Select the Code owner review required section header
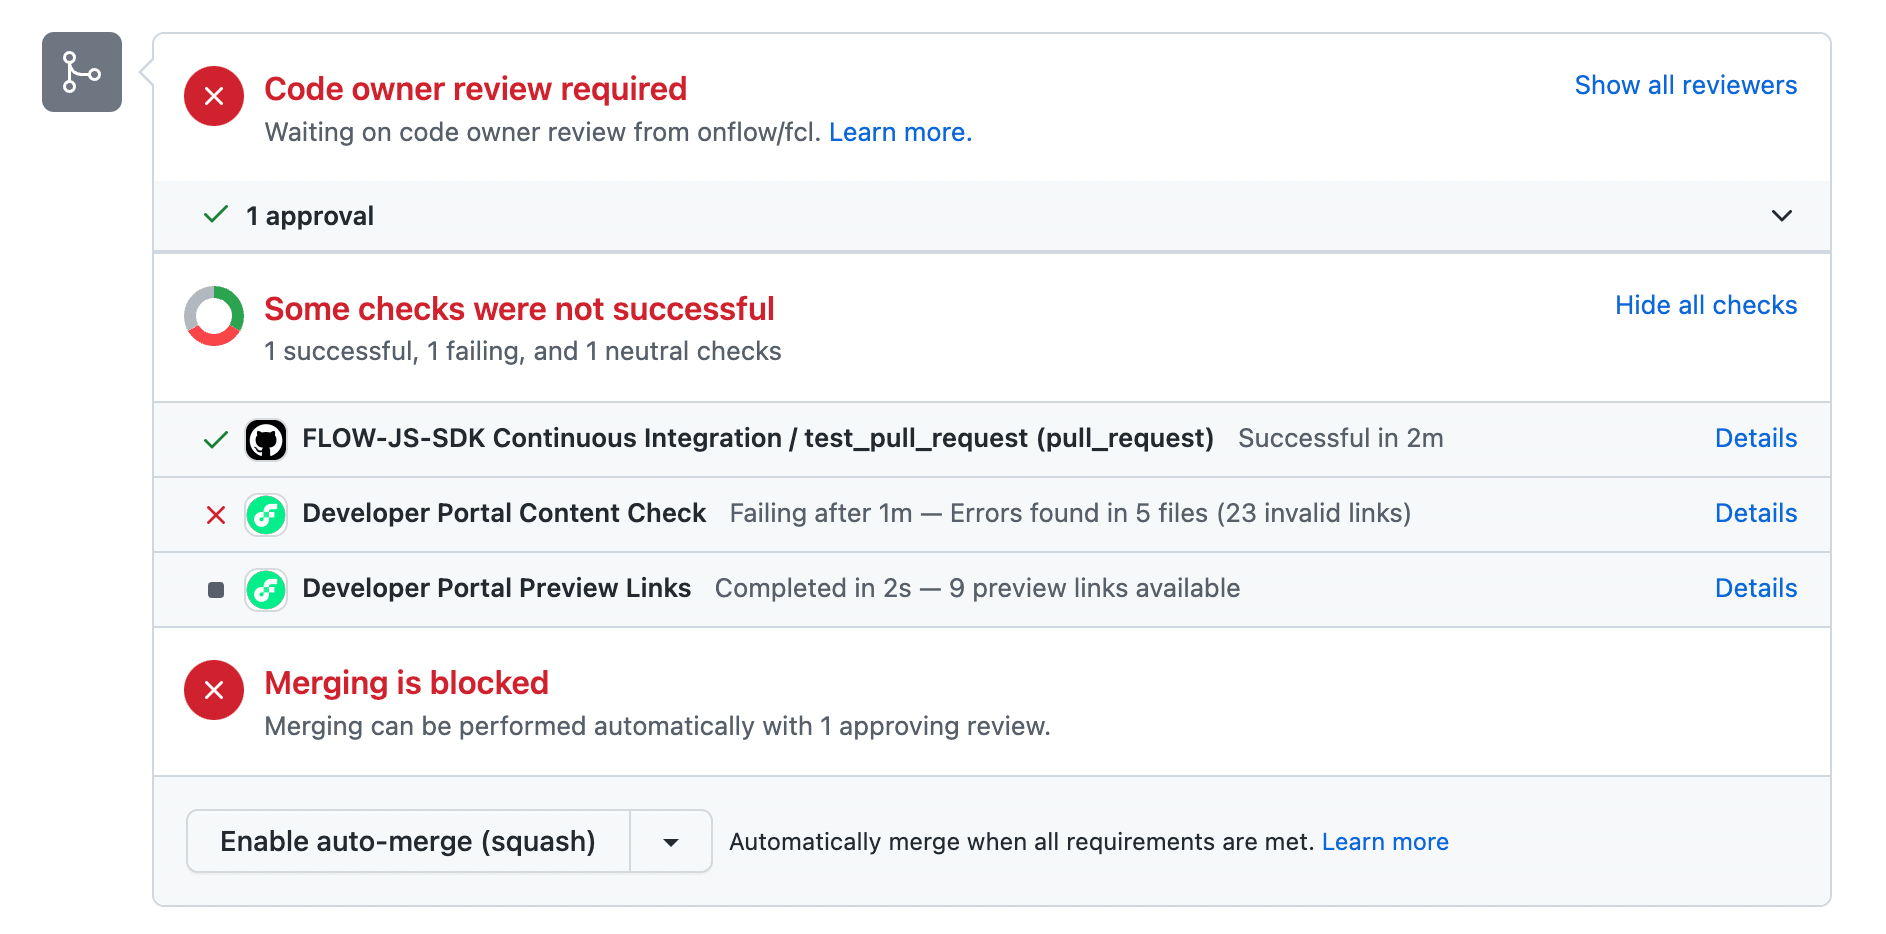The height and width of the screenshot is (934, 1886). (x=475, y=89)
